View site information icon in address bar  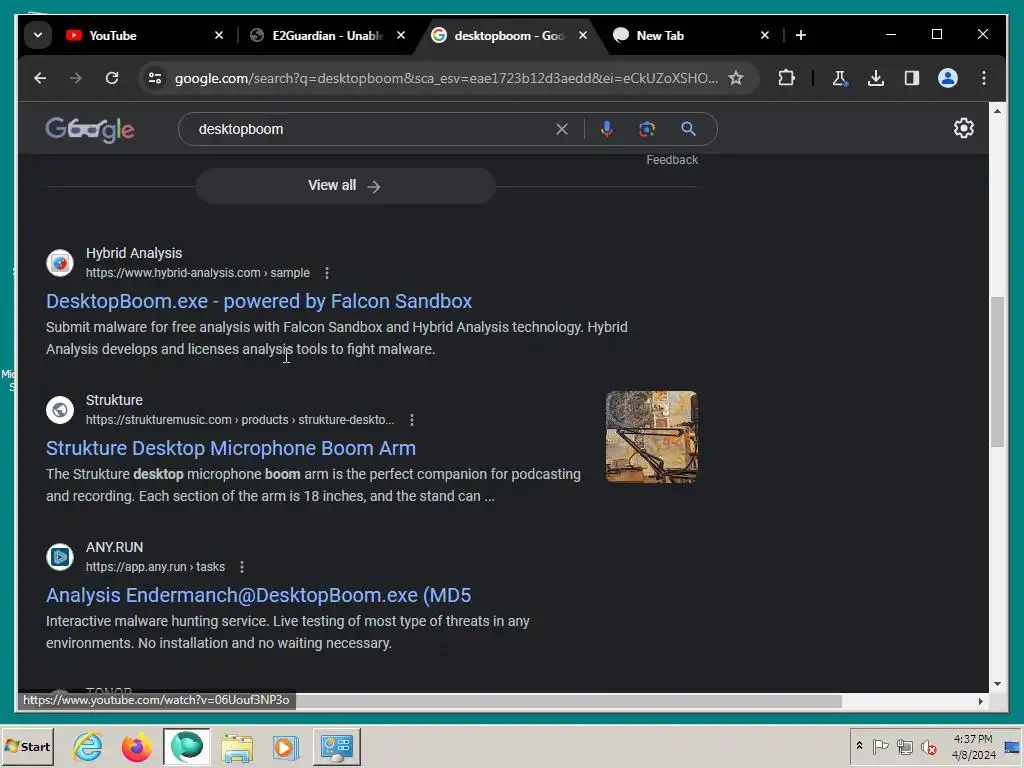(x=155, y=78)
